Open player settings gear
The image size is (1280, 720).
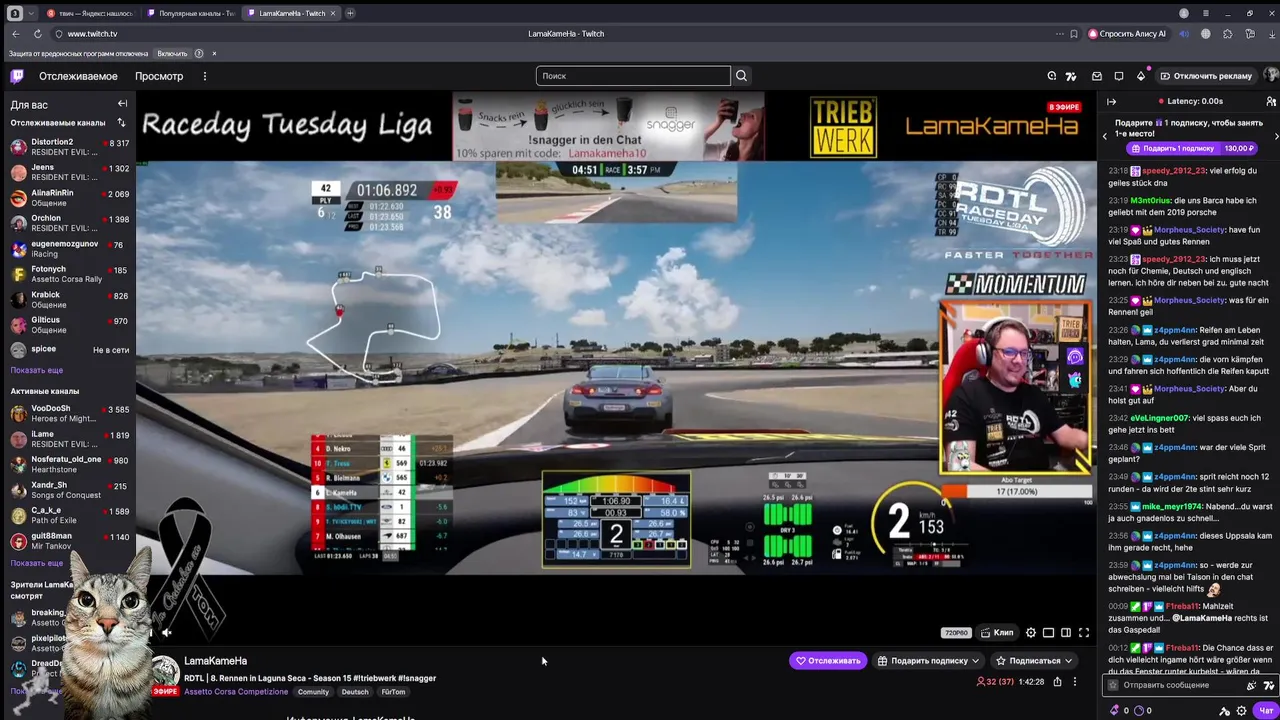click(1031, 632)
